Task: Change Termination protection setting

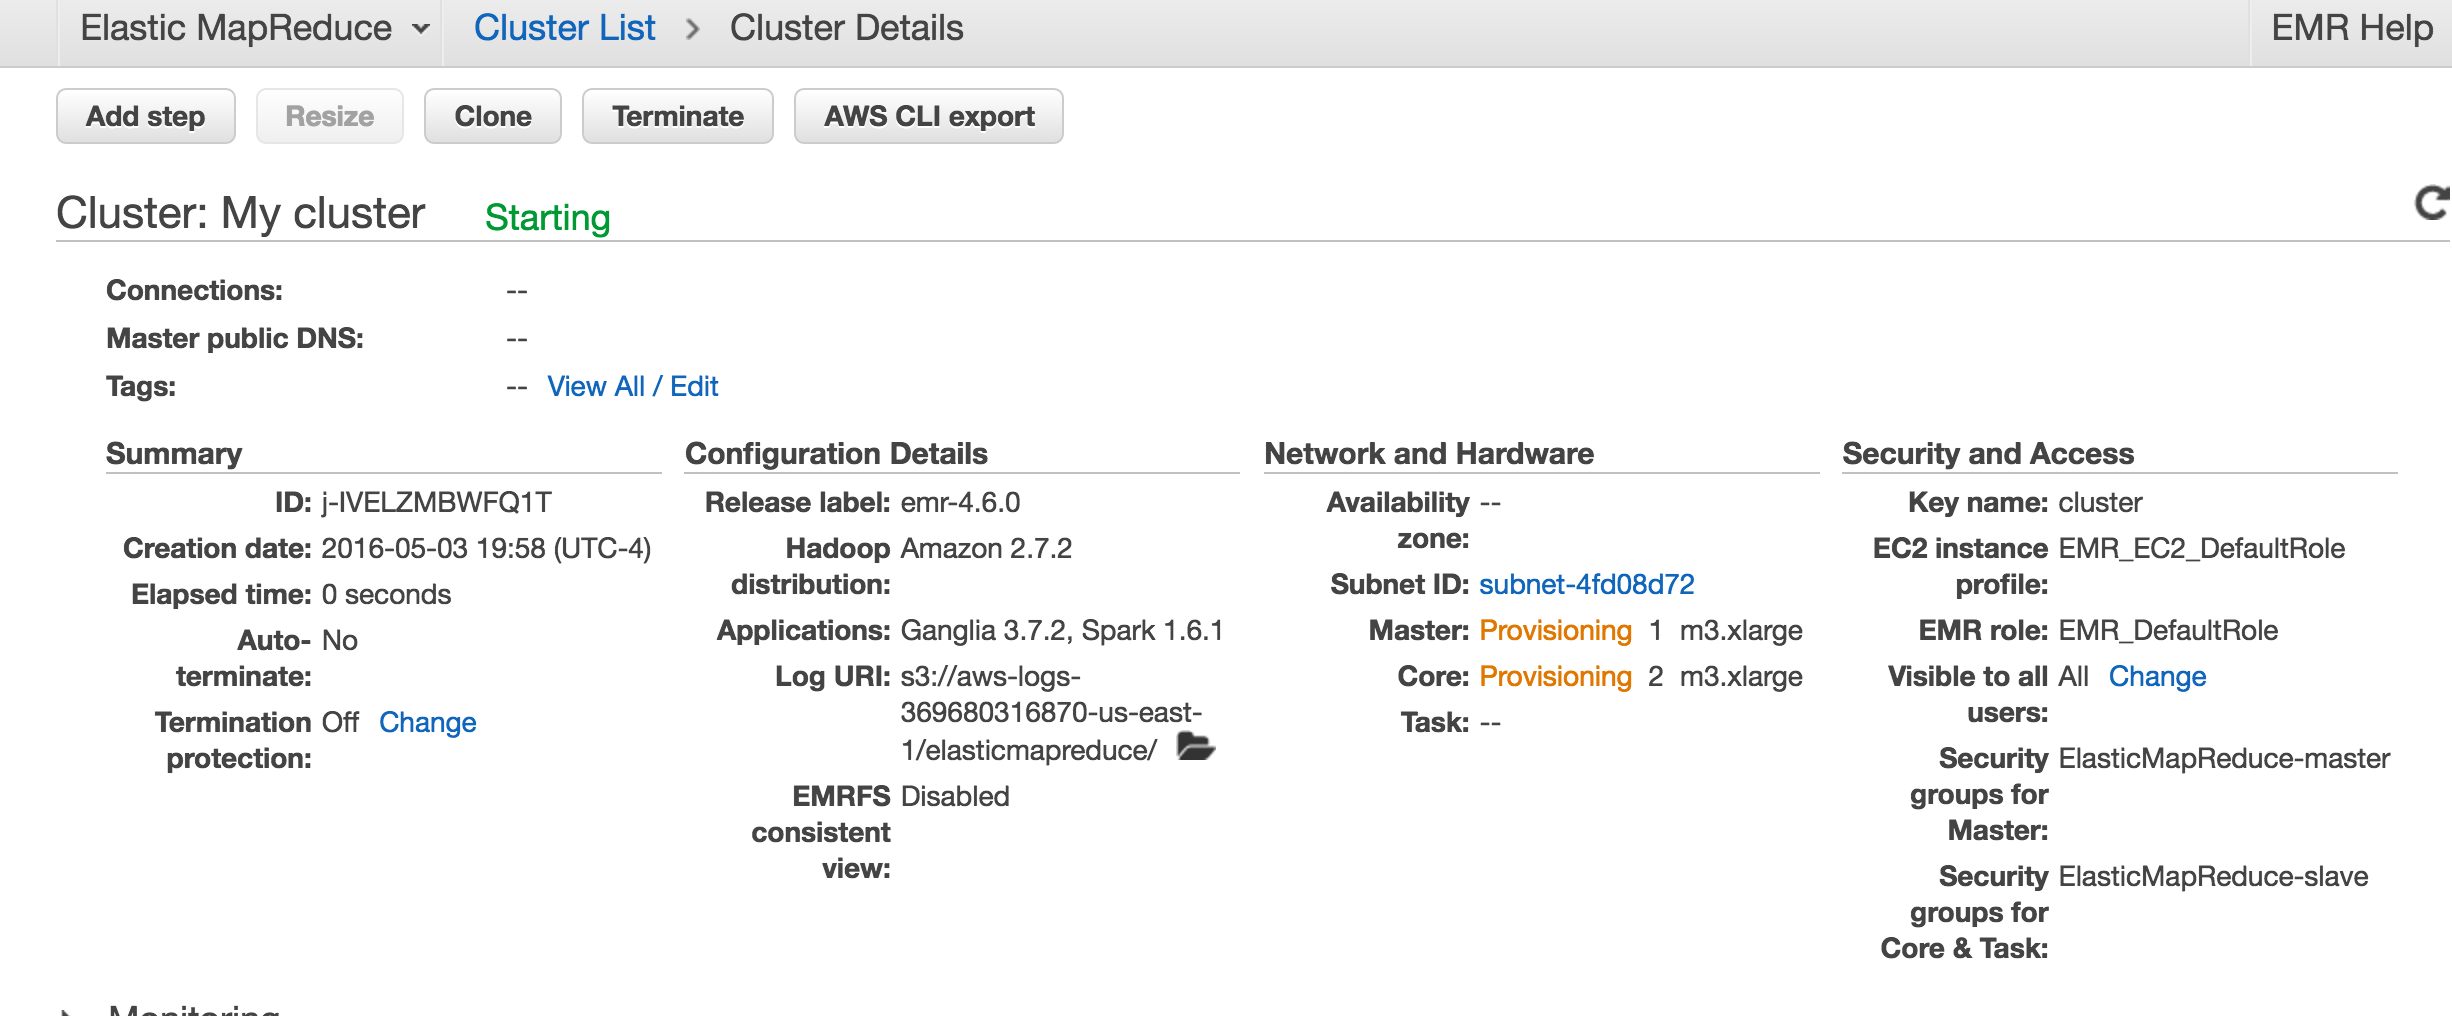Action: (427, 722)
